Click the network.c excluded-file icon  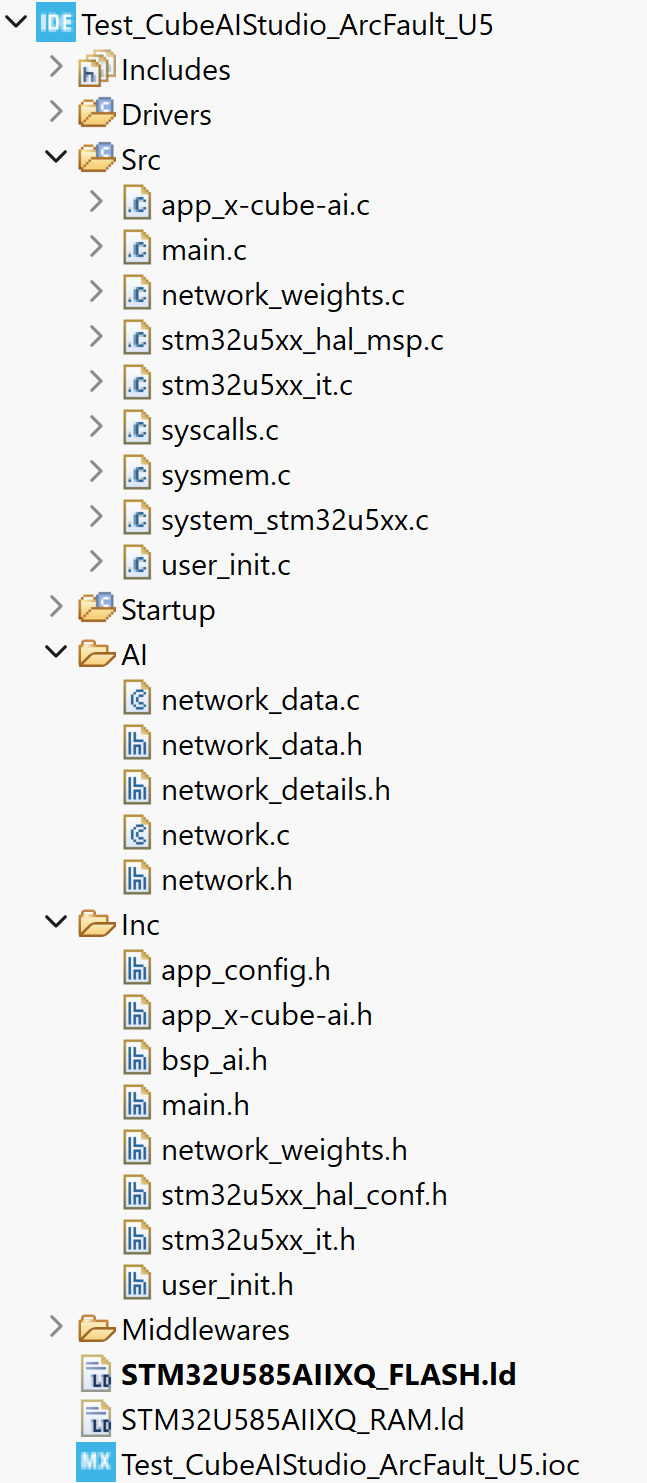137,834
